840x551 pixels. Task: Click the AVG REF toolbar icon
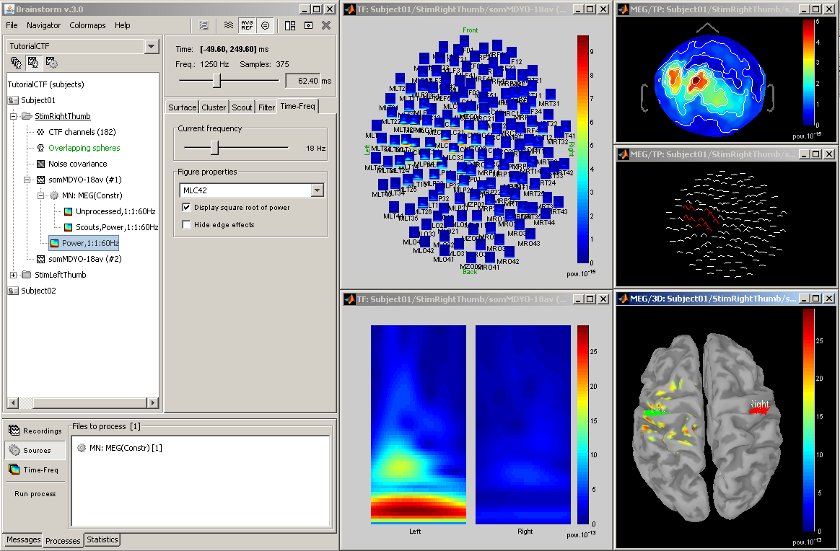245,25
